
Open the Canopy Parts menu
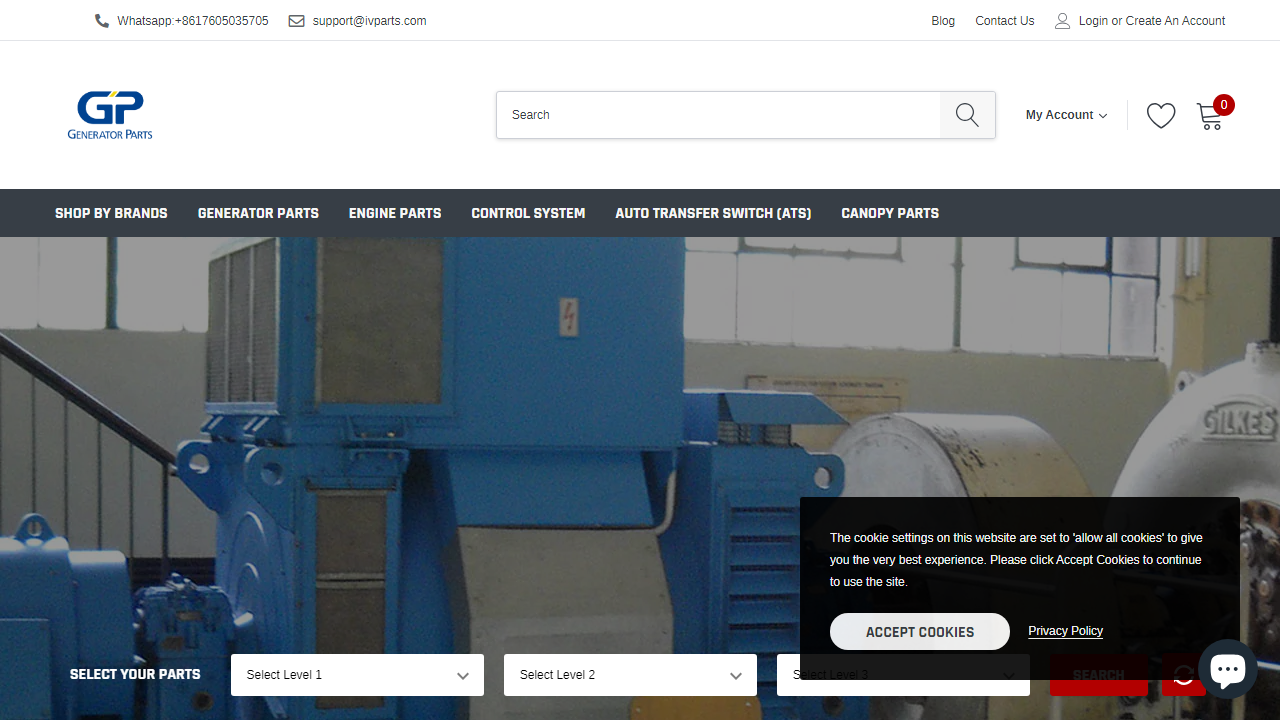890,213
